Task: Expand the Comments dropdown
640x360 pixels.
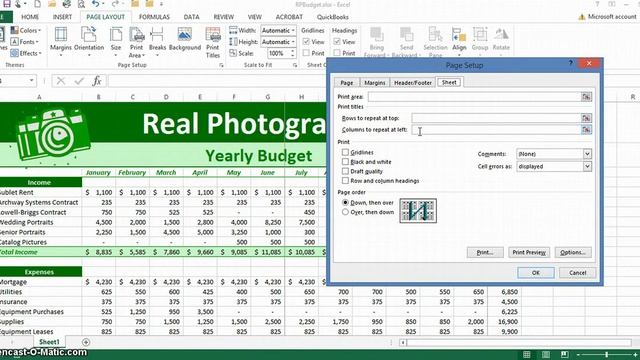Action: 587,154
